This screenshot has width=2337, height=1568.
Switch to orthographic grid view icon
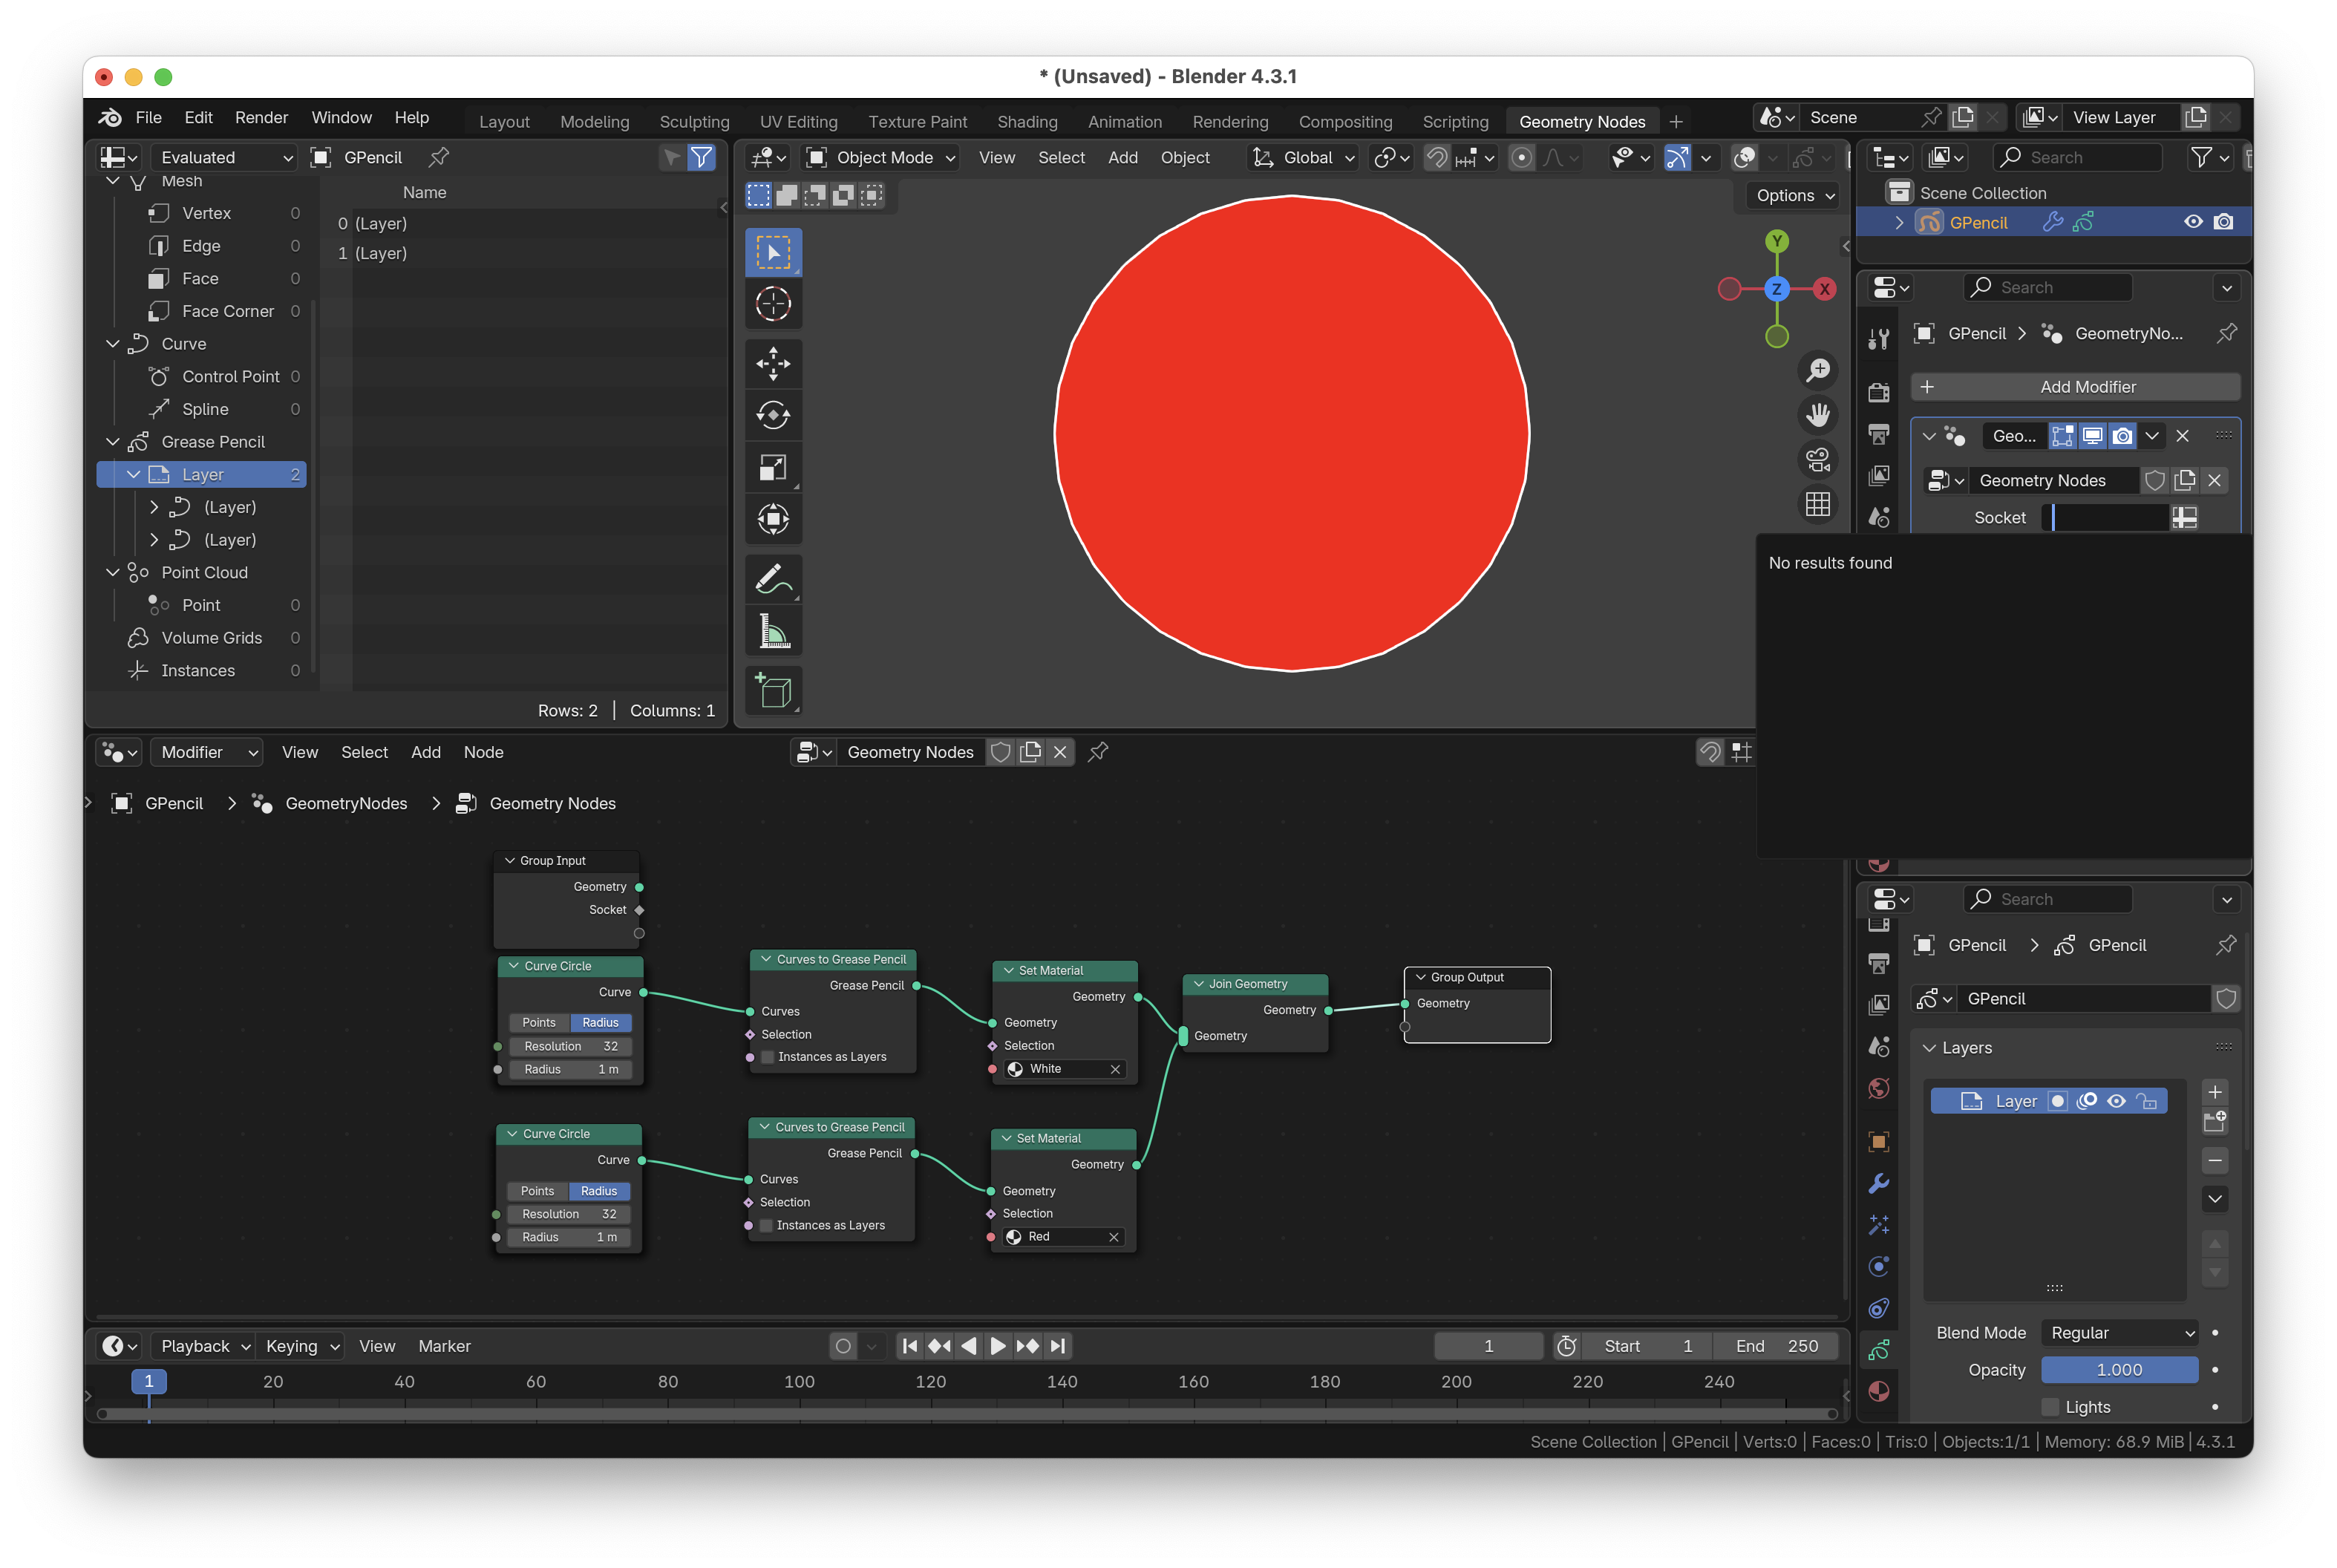(x=1817, y=504)
